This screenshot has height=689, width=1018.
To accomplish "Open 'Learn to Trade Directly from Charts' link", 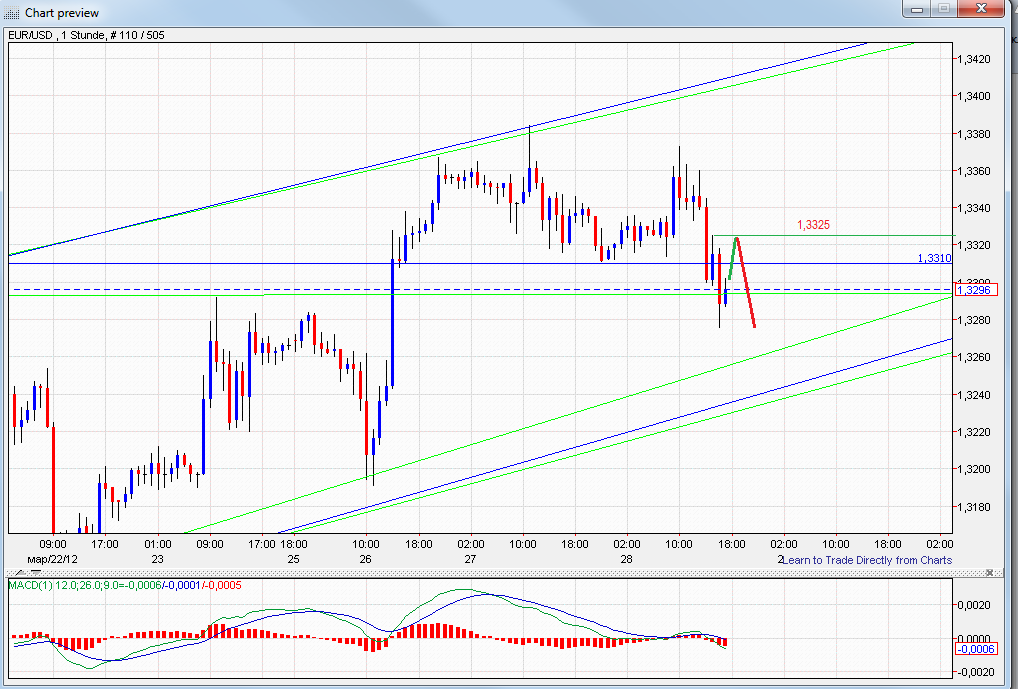I will [867, 560].
